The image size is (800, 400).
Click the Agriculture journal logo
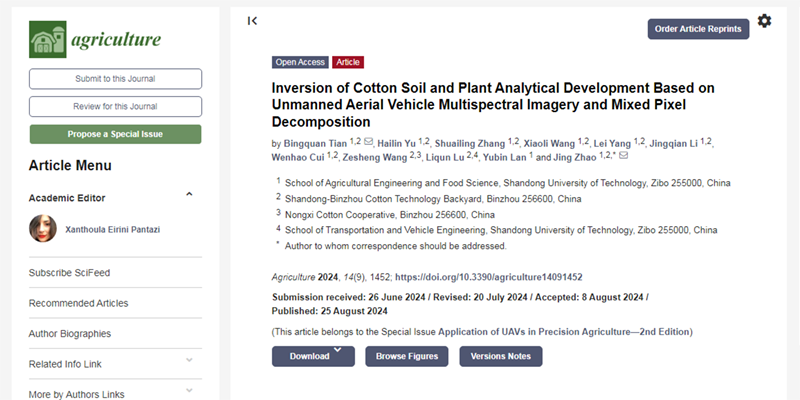[95, 38]
